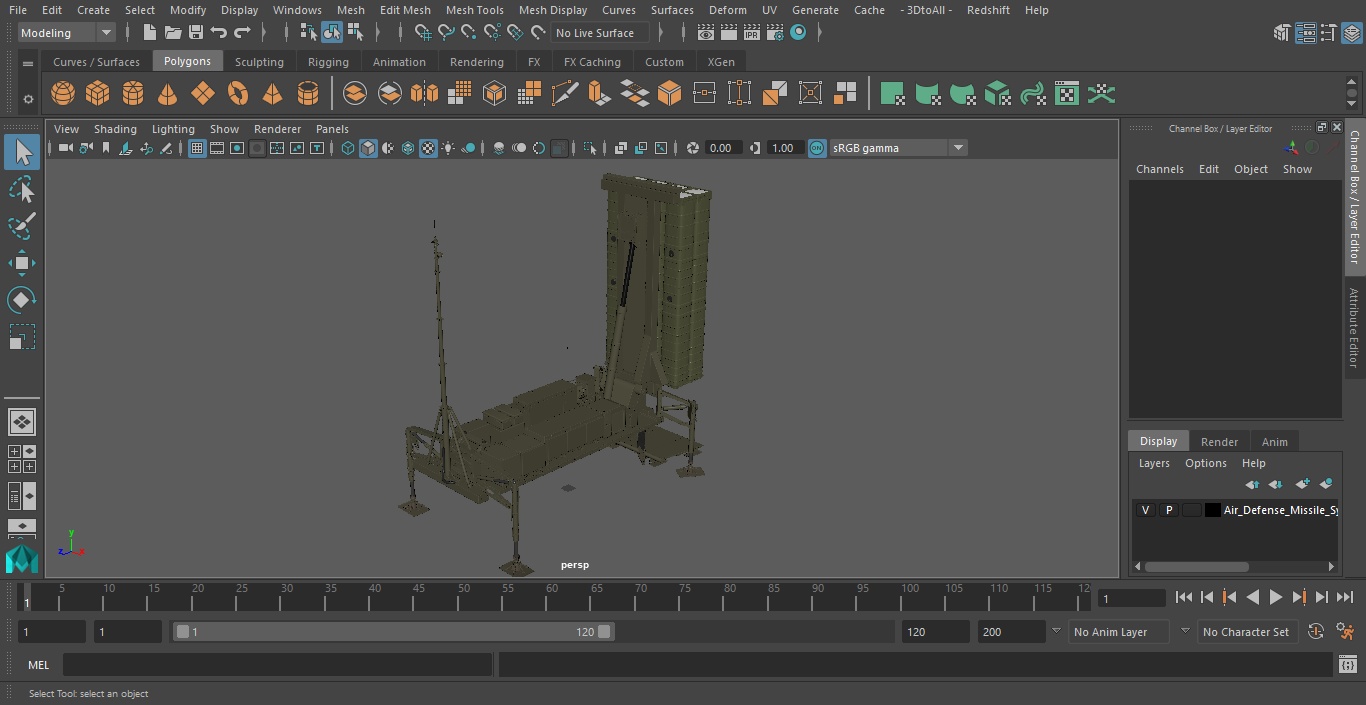Toggle film gate display
The image size is (1366, 705).
[x=217, y=148]
